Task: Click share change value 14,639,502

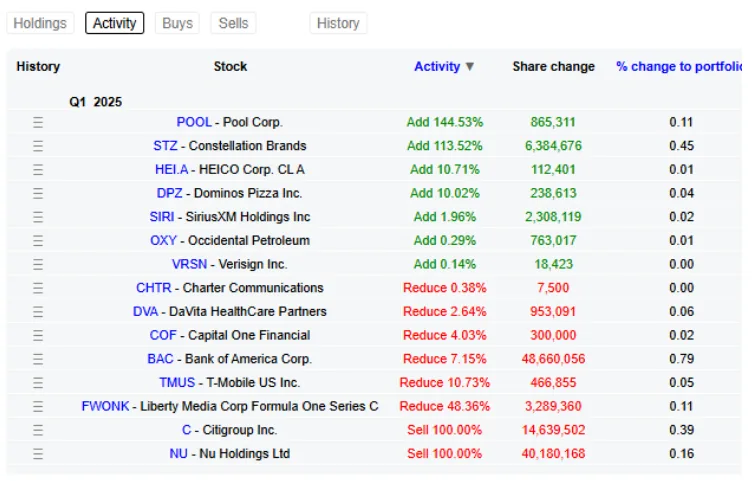Action: pos(553,430)
